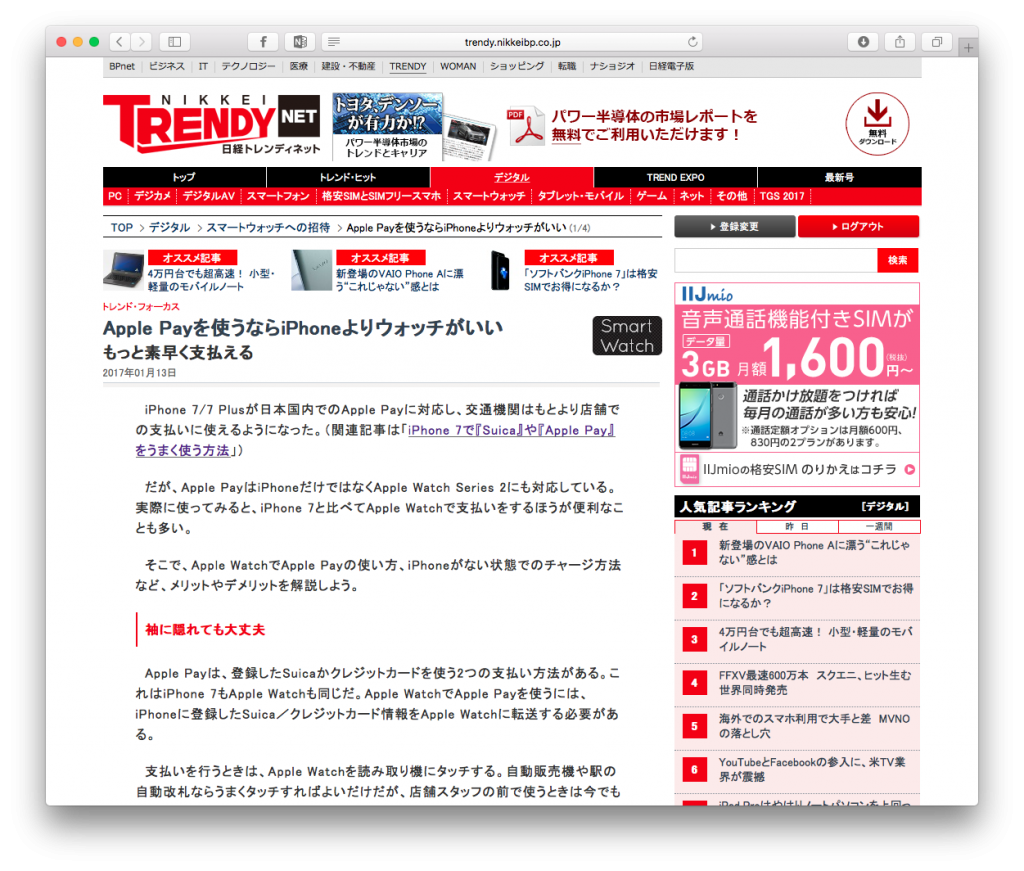Click the Smart Watch badge

click(627, 336)
